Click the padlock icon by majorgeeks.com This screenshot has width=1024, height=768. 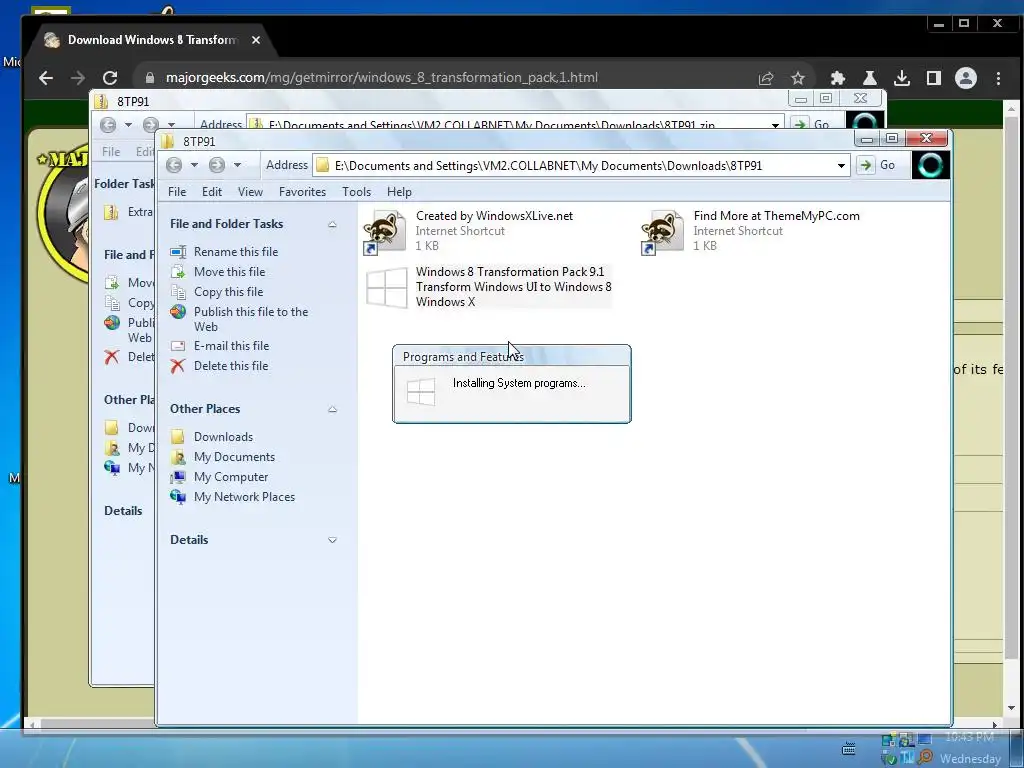[x=150, y=78]
